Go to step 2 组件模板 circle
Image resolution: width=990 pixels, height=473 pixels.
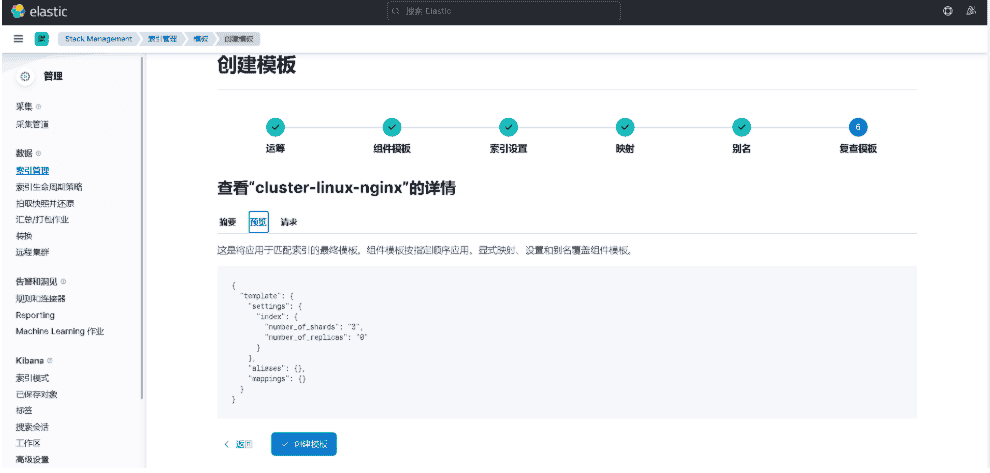tap(391, 128)
